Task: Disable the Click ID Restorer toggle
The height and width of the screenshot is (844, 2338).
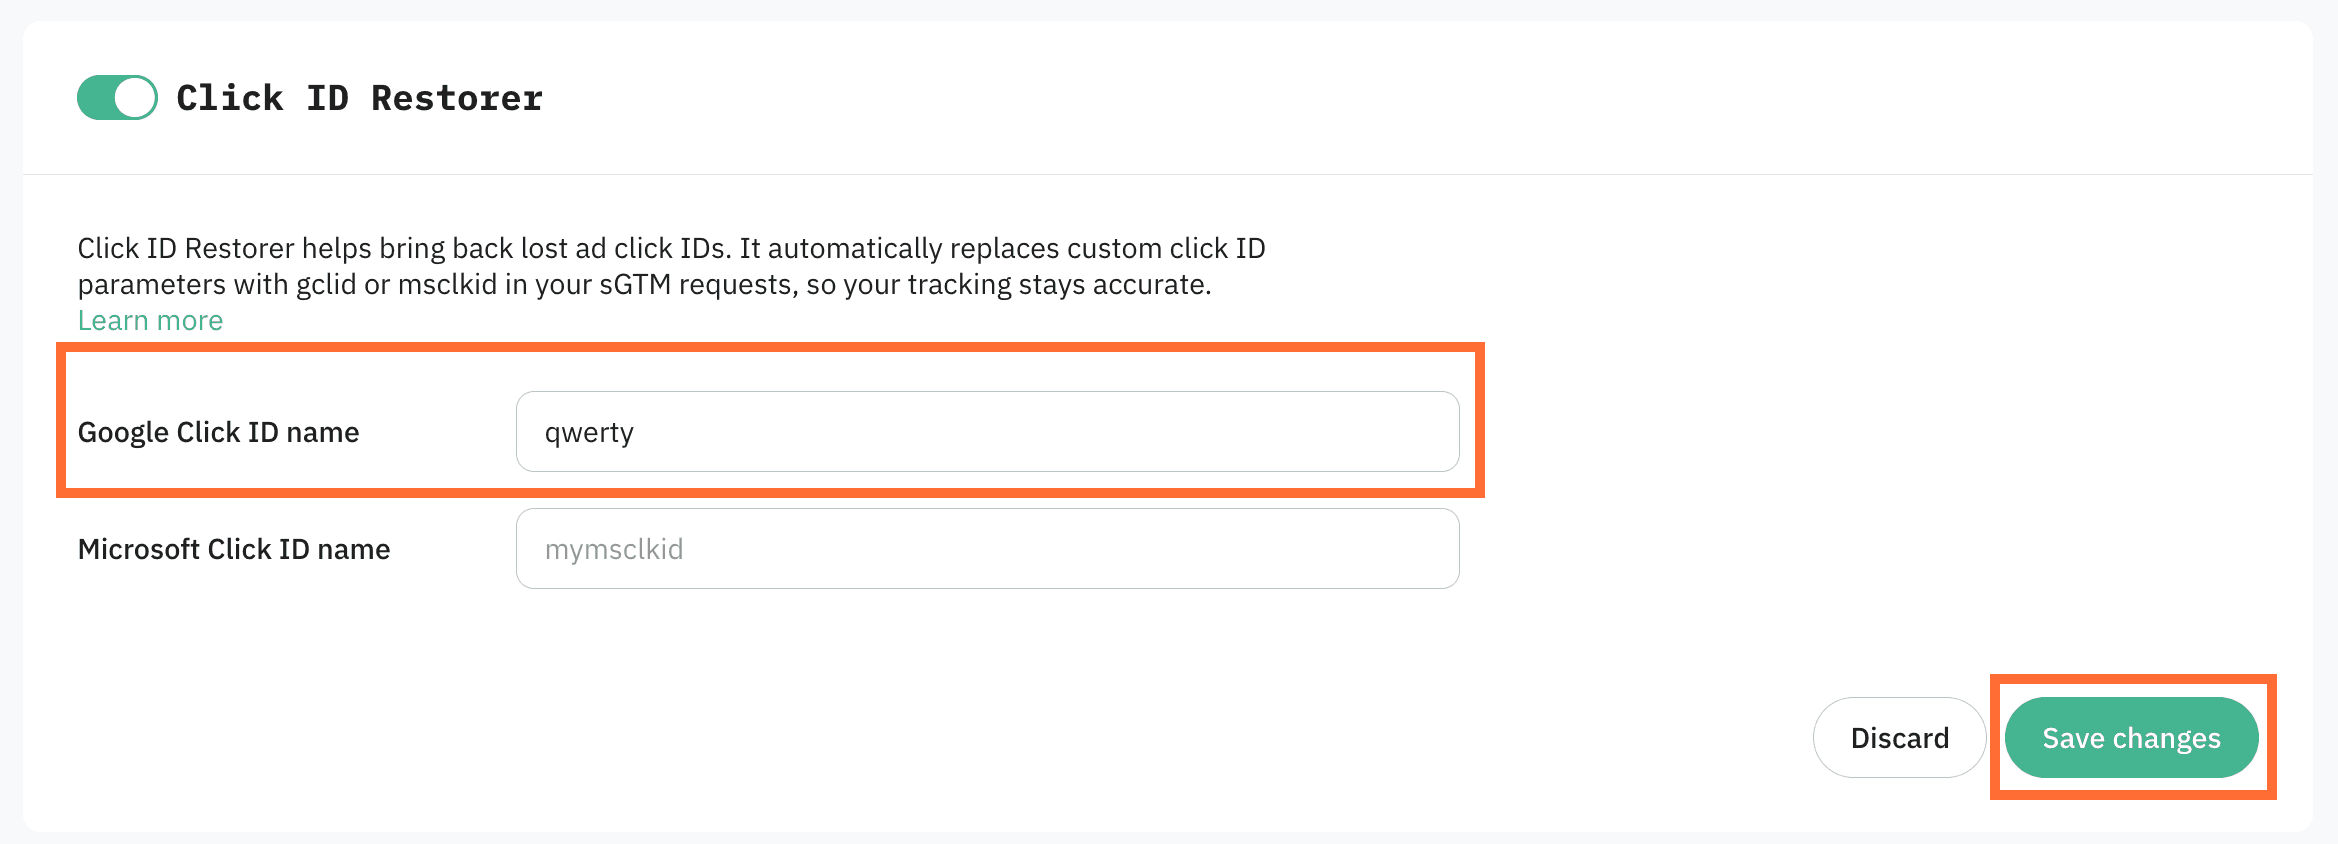Action: (x=117, y=98)
